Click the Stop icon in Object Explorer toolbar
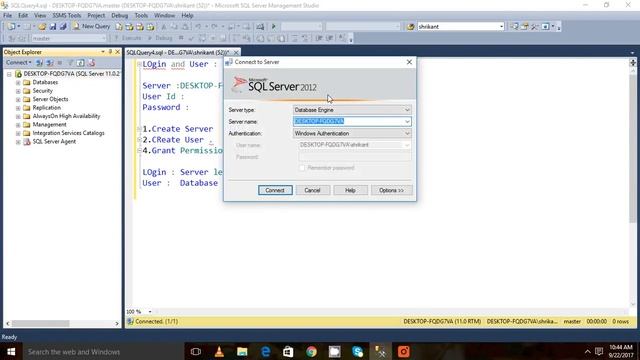 click(x=60, y=62)
